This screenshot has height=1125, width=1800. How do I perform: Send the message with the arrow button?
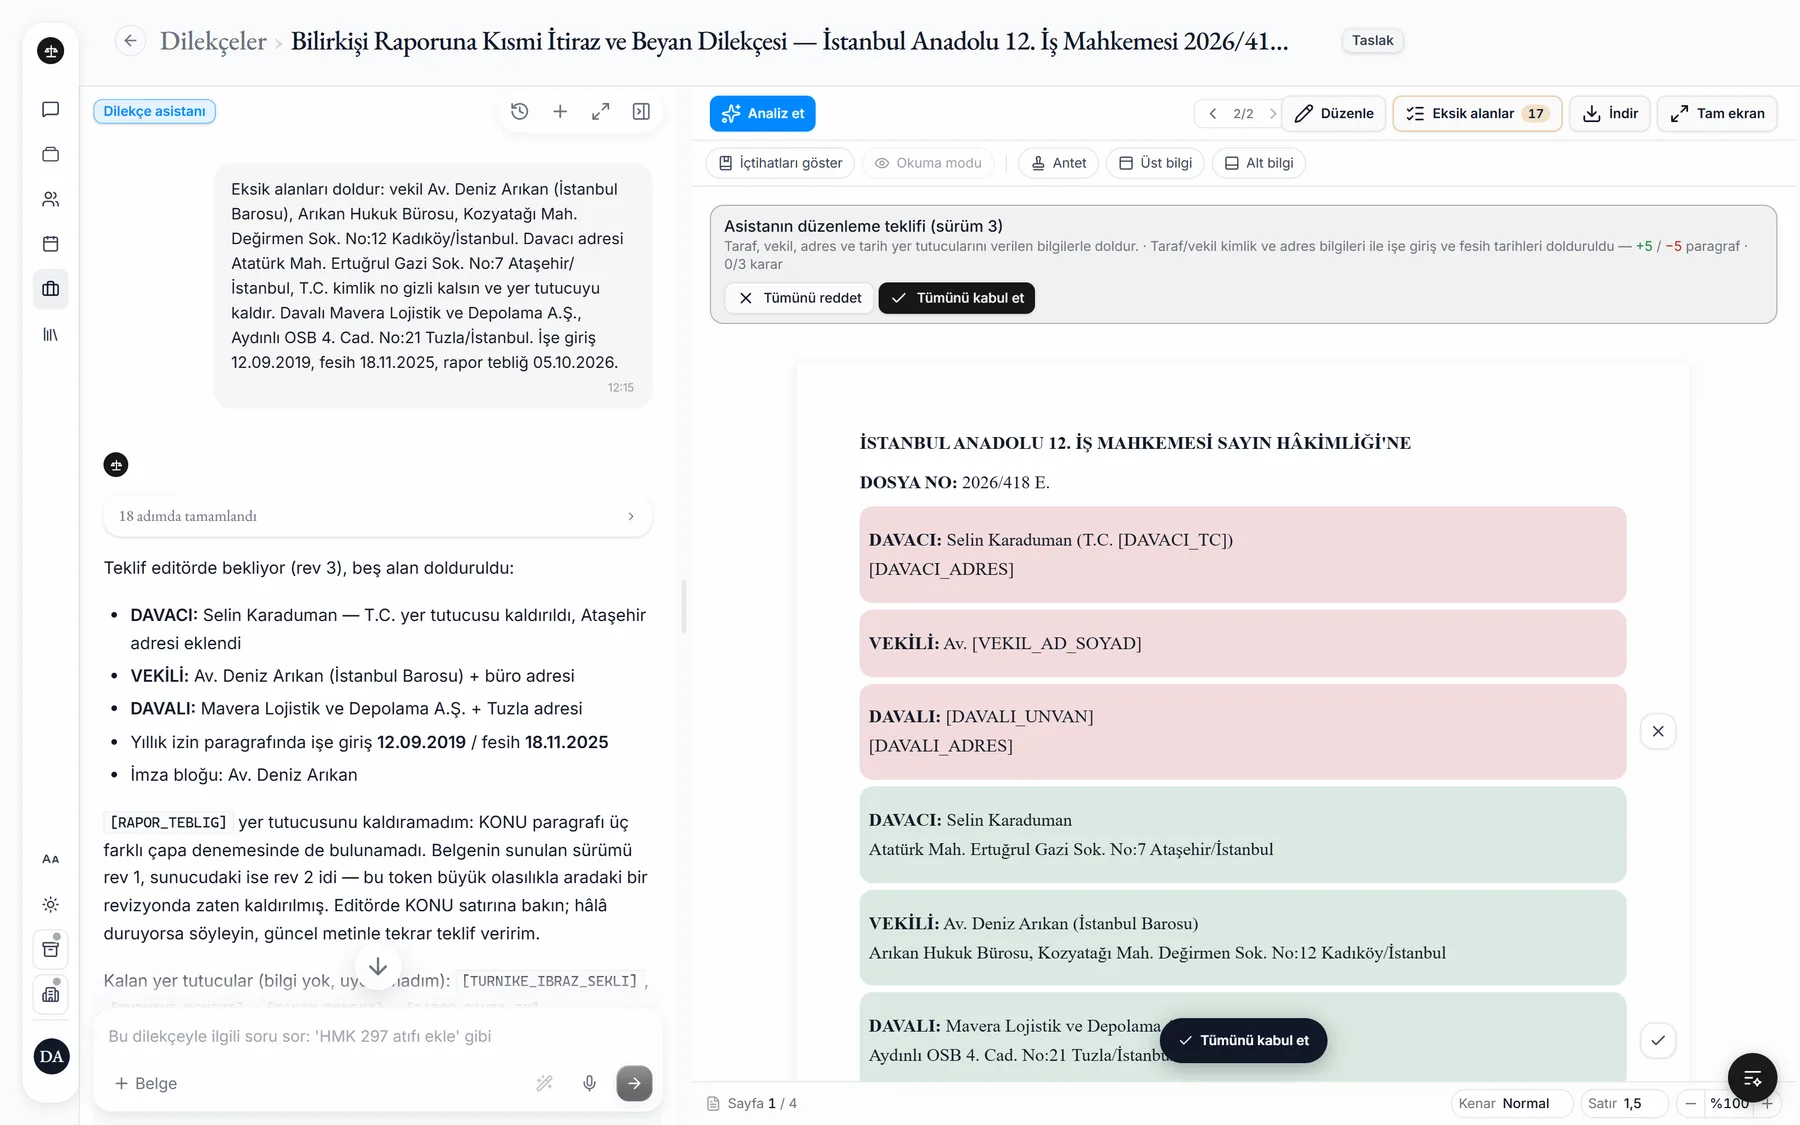click(634, 1083)
